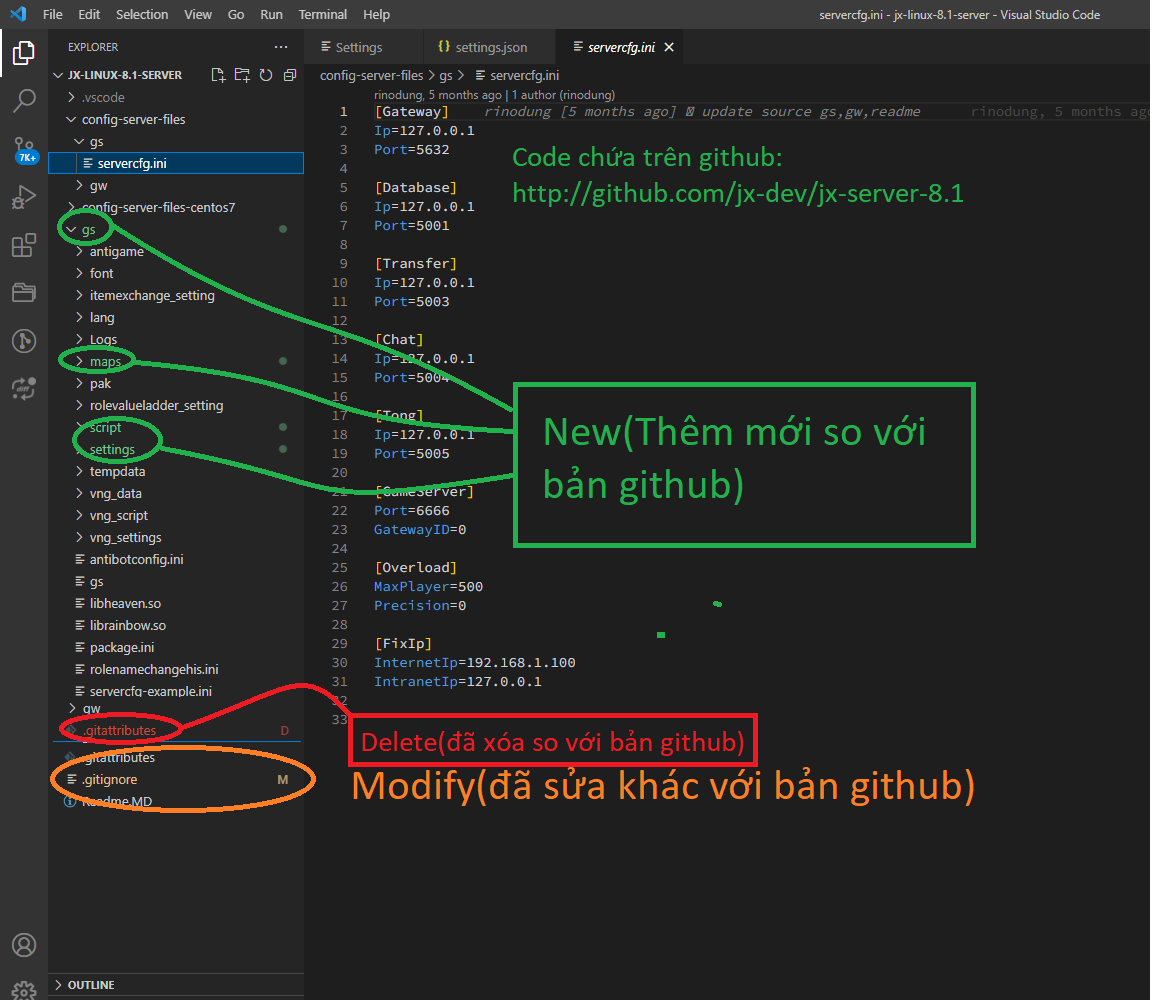The width and height of the screenshot is (1156, 1000).
Task: Click the VS Code logo icon
Action: (x=18, y=14)
